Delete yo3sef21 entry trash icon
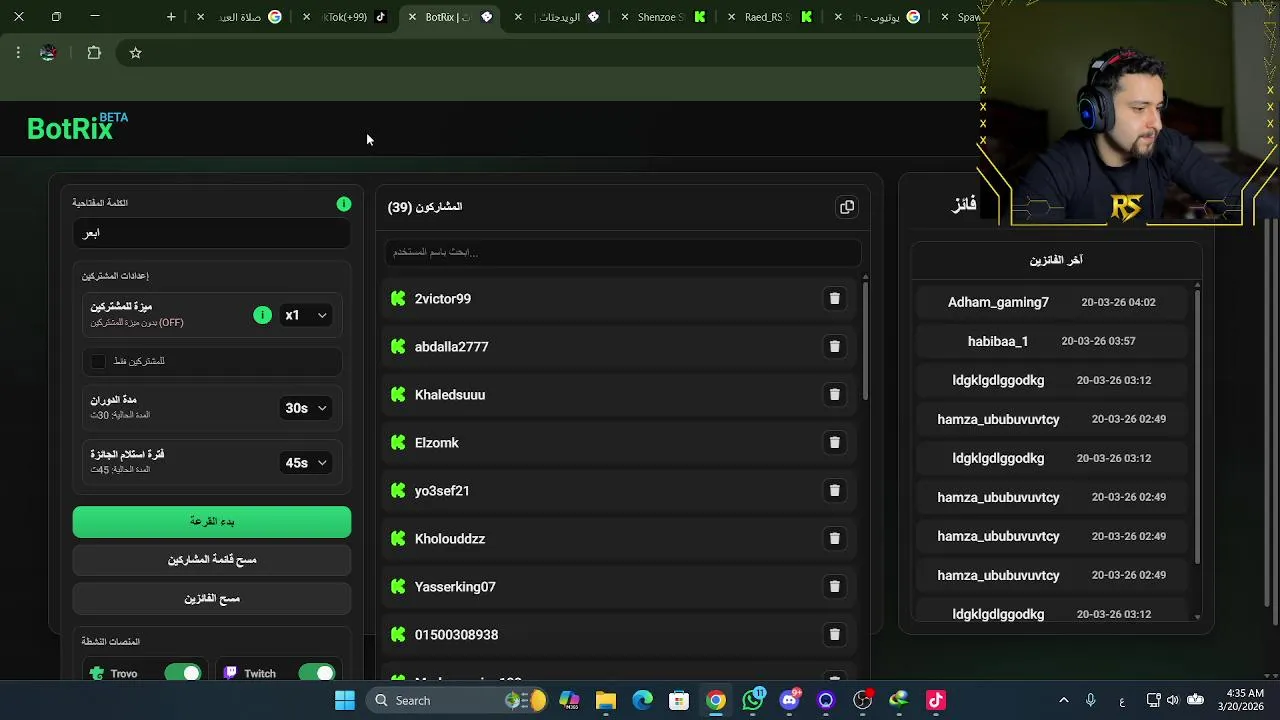The height and width of the screenshot is (720, 1280). click(834, 490)
